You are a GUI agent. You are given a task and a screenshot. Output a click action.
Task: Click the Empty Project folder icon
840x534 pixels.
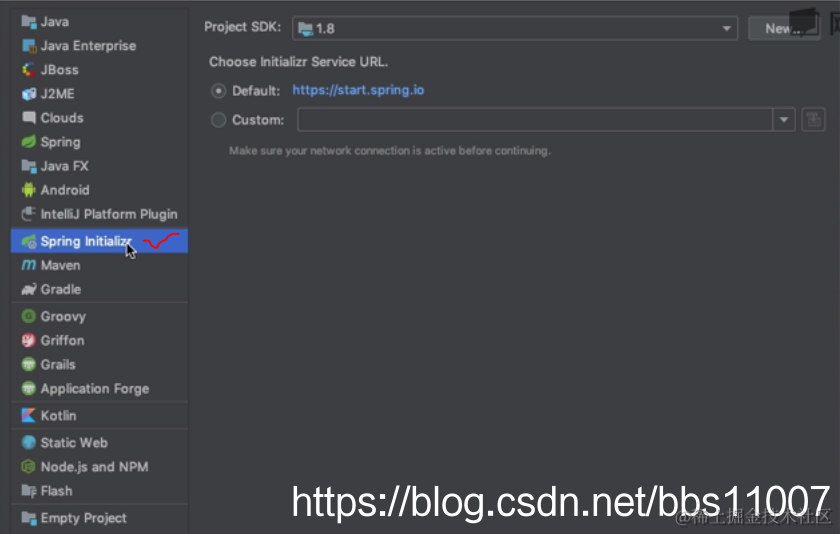28,518
